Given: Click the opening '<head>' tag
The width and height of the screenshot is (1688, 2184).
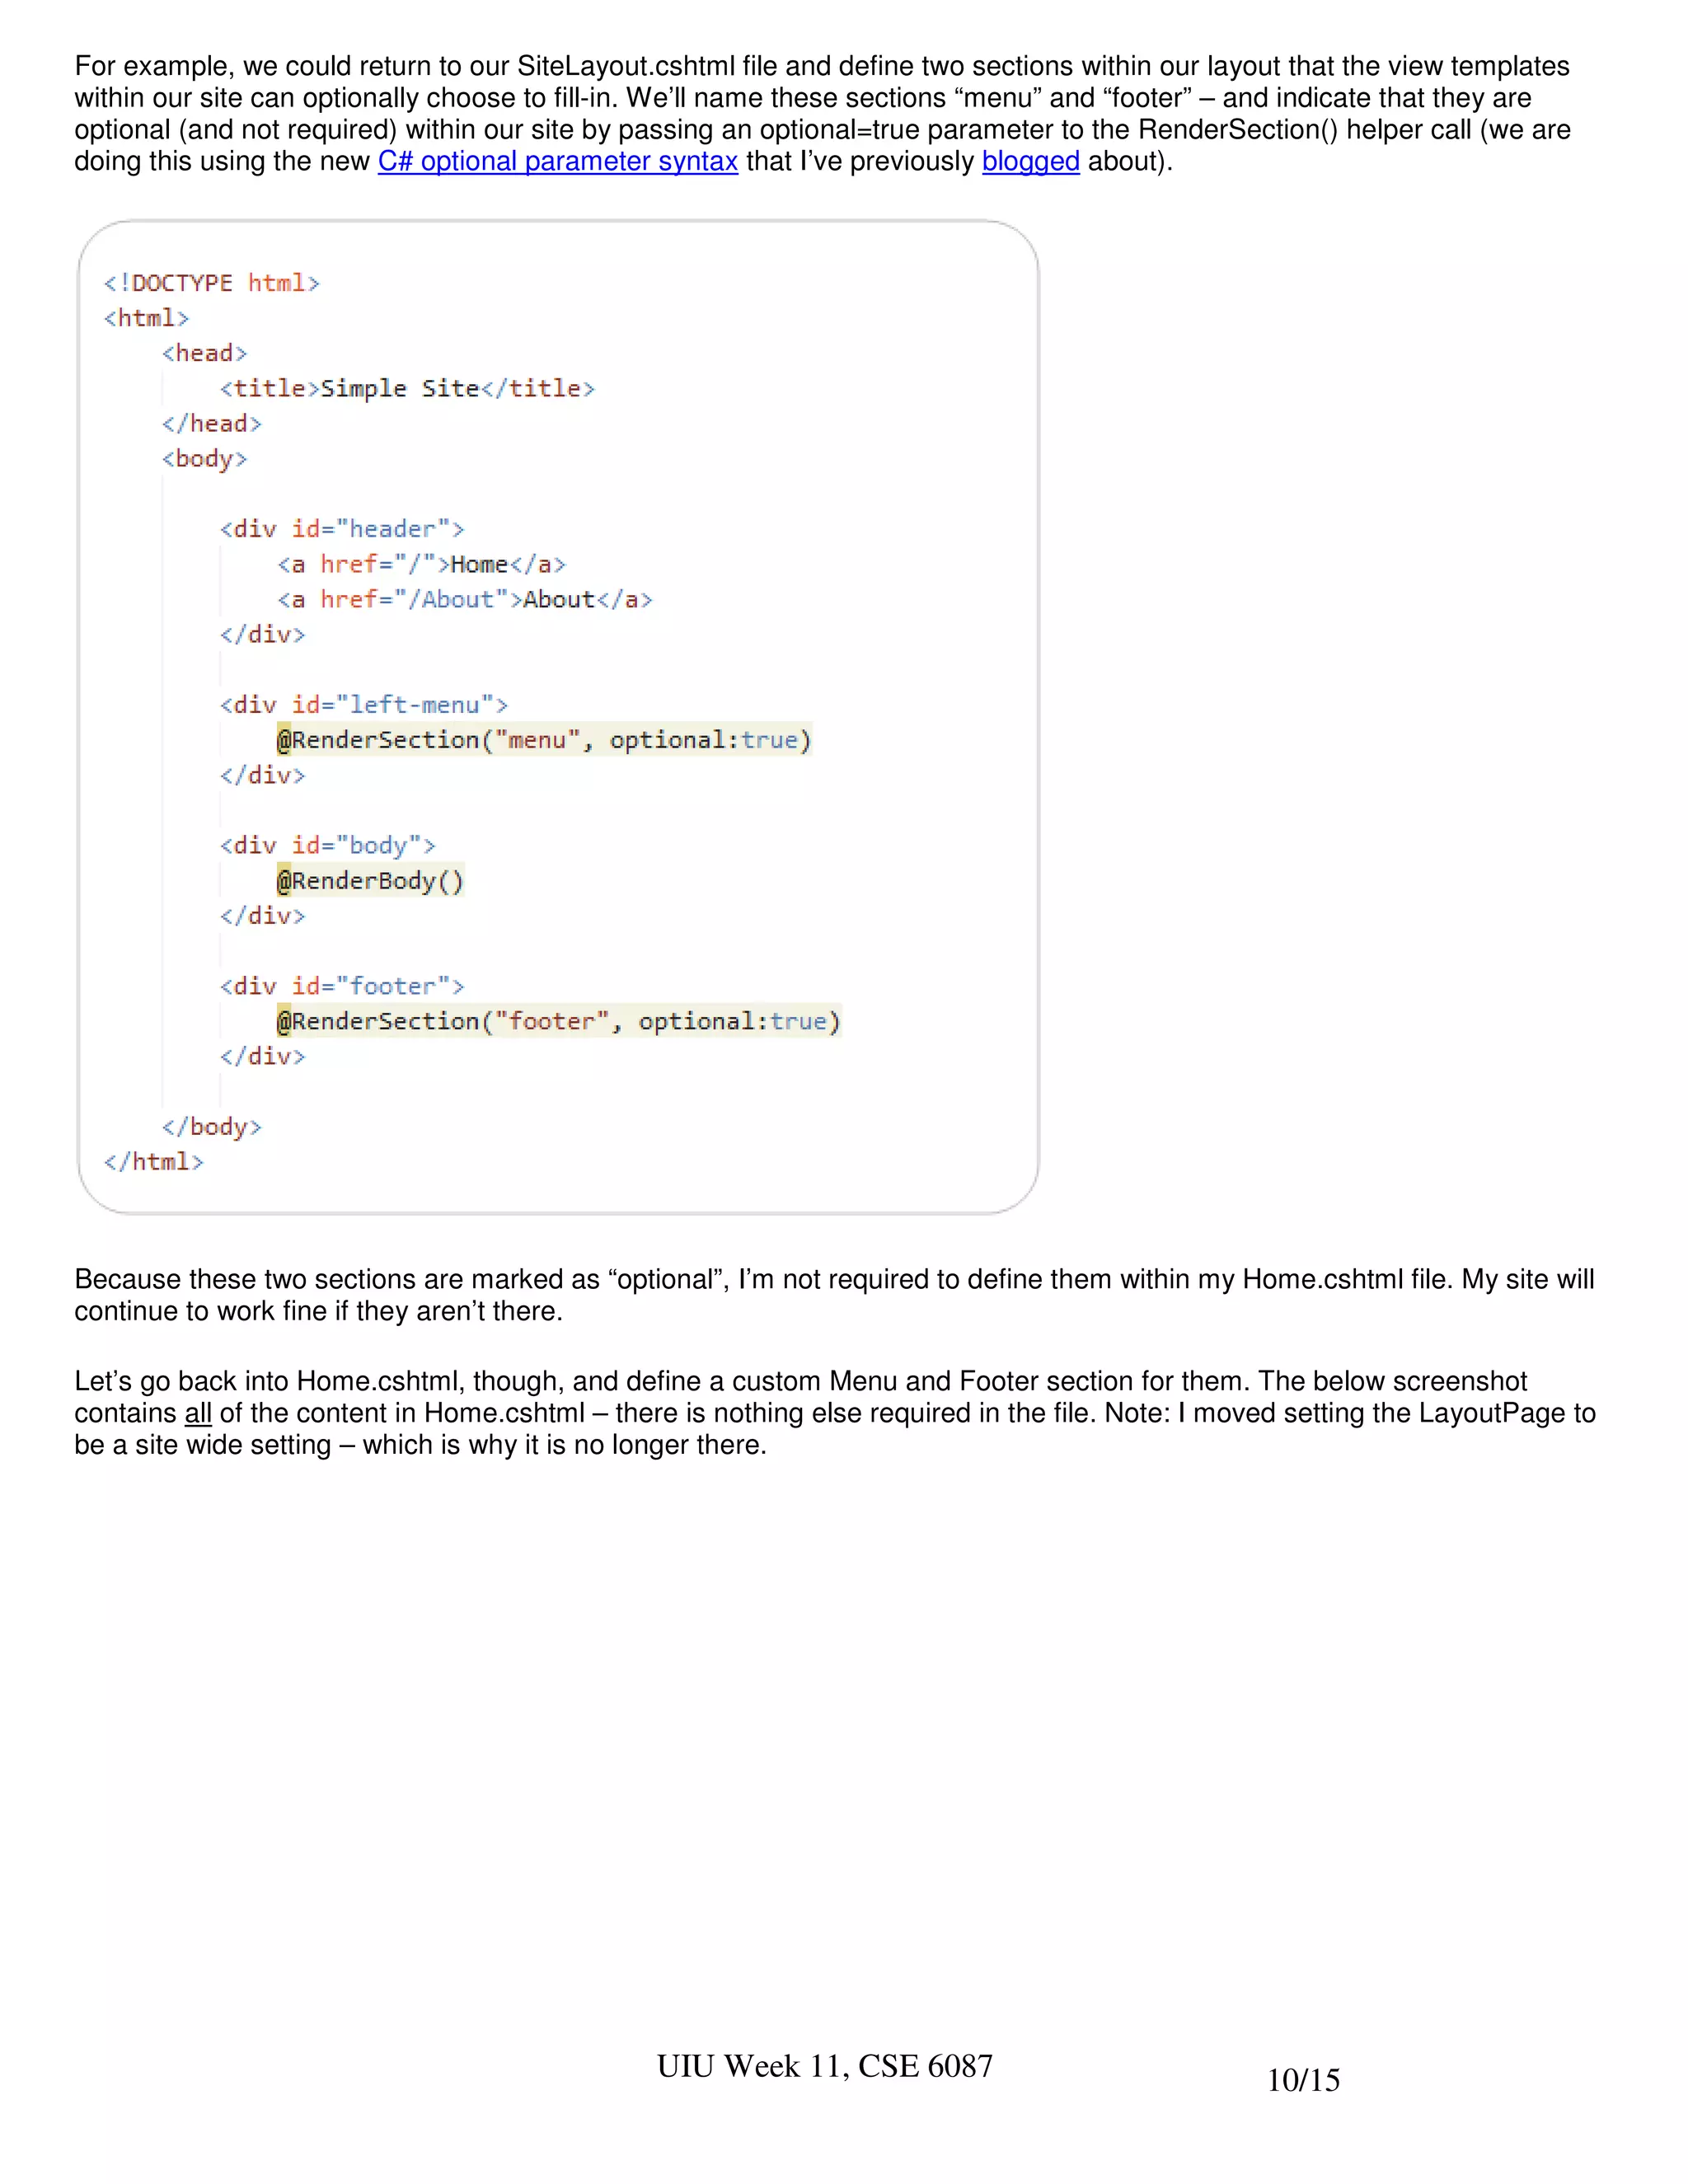Looking at the screenshot, I should pos(205,353).
